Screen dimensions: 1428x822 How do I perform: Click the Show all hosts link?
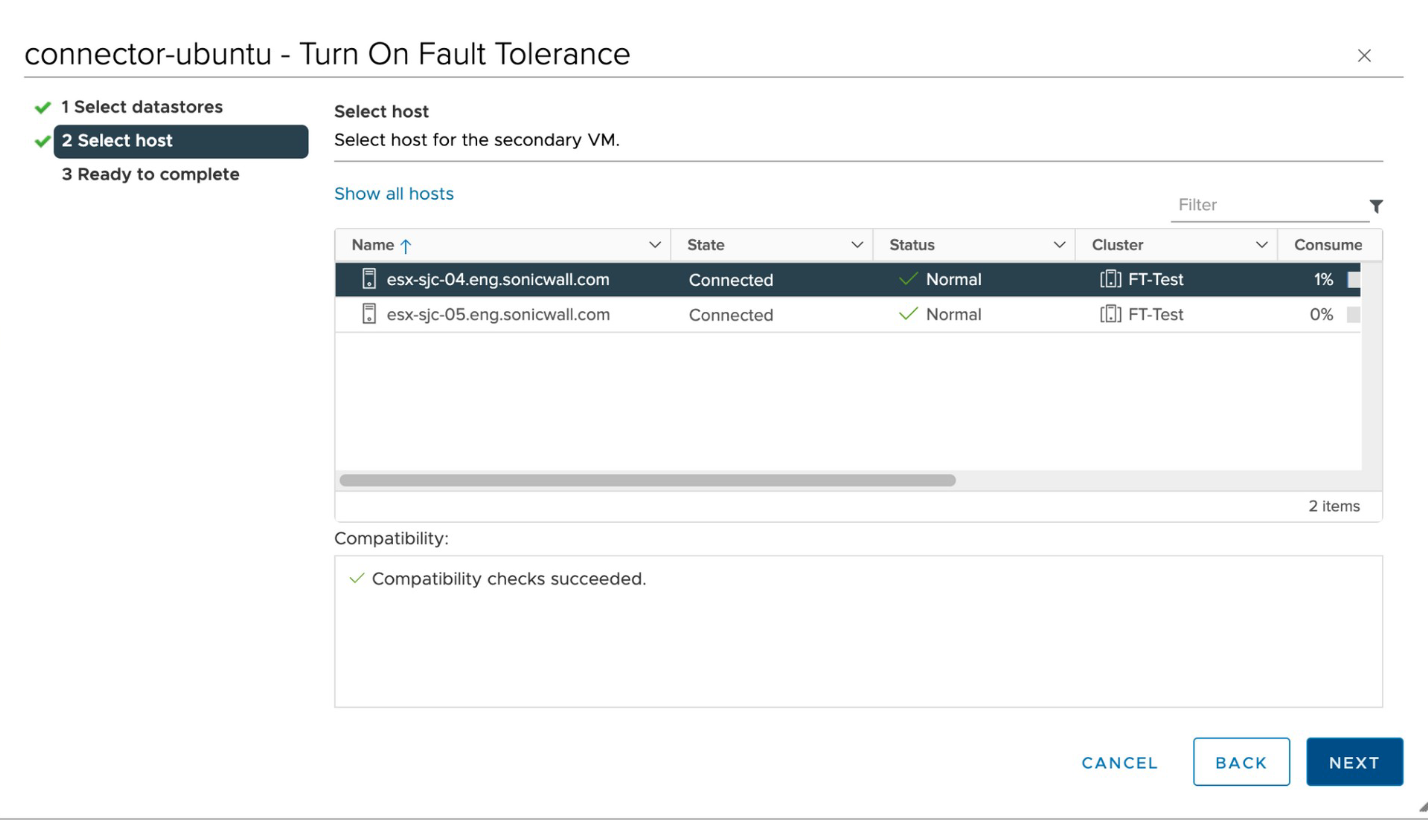[x=394, y=194]
